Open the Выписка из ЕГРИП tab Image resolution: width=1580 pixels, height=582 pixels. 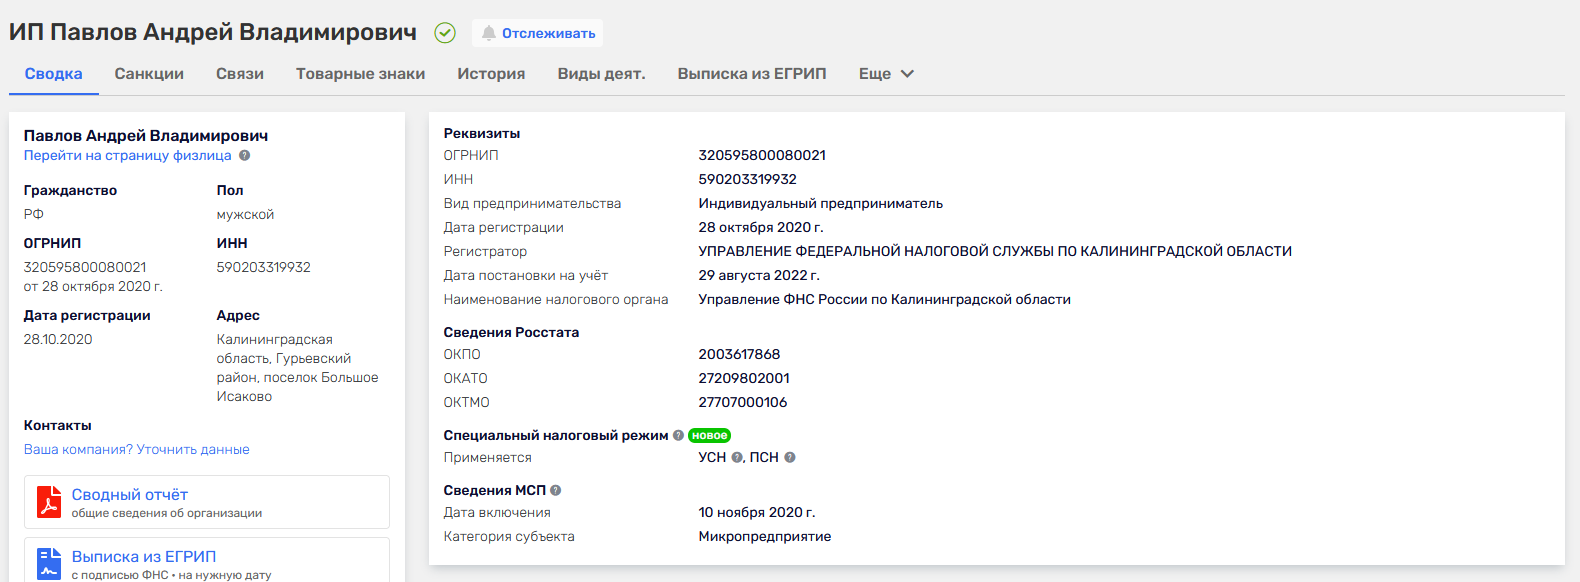pyautogui.click(x=752, y=74)
